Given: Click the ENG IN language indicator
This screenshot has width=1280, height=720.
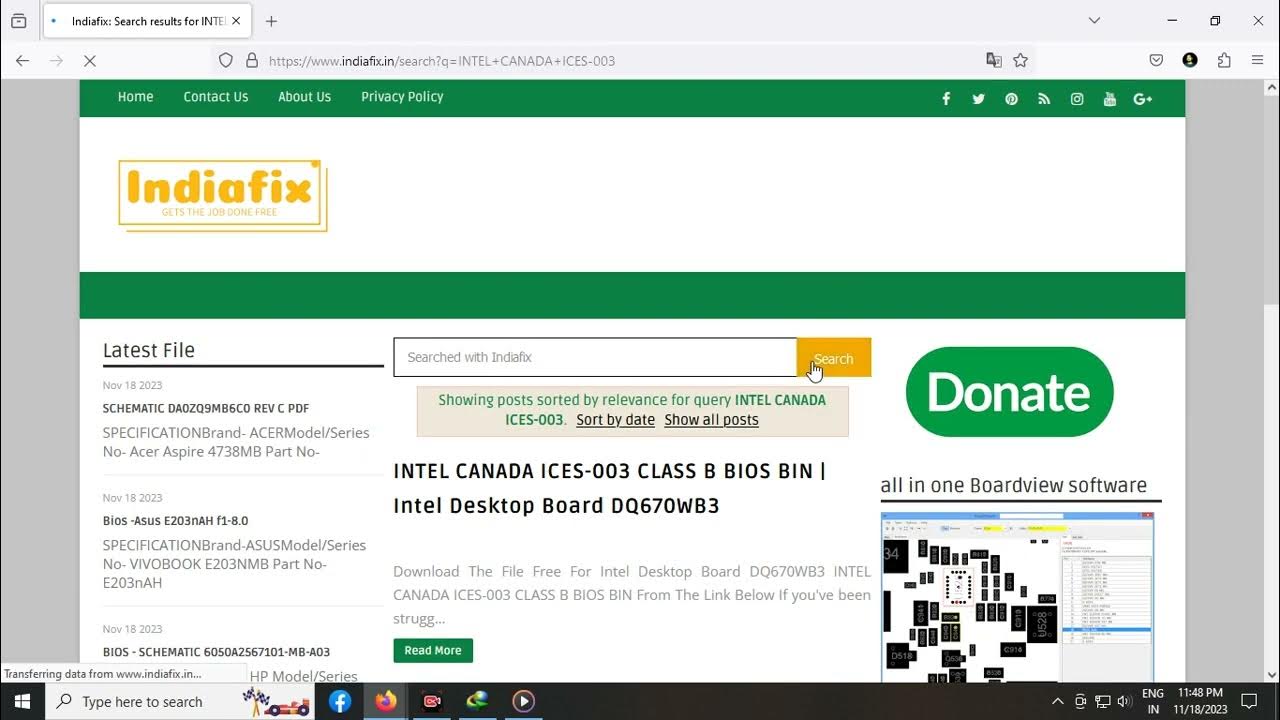Looking at the screenshot, I should point(1152,701).
